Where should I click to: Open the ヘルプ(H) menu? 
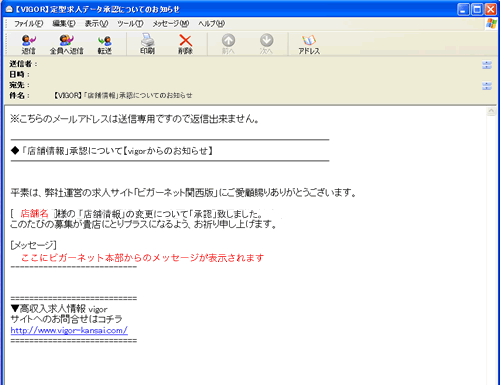click(212, 24)
